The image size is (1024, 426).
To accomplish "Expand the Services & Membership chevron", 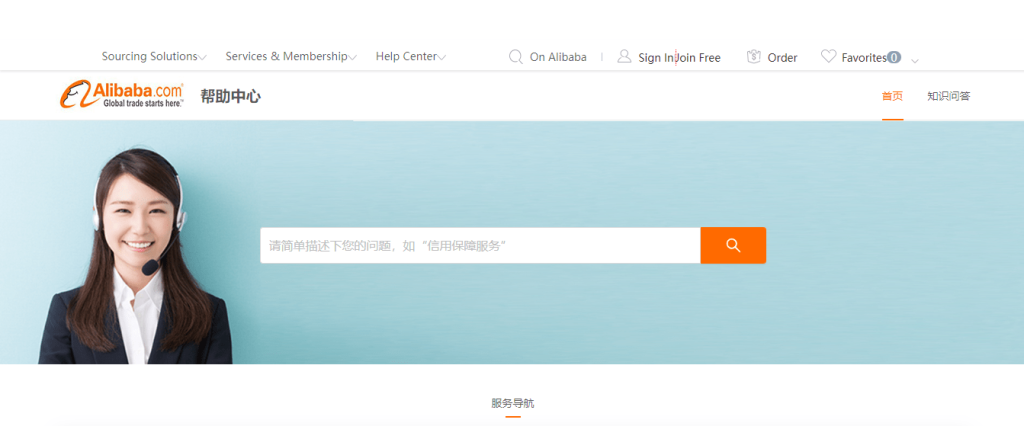I will [x=353, y=57].
